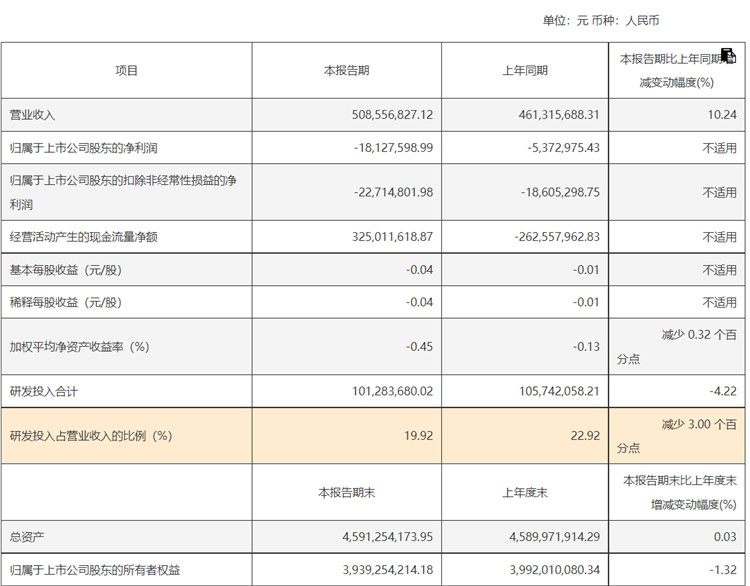Click the 减少 0.32 个百分点 cell
This screenshot has width=750, height=586.
point(677,347)
